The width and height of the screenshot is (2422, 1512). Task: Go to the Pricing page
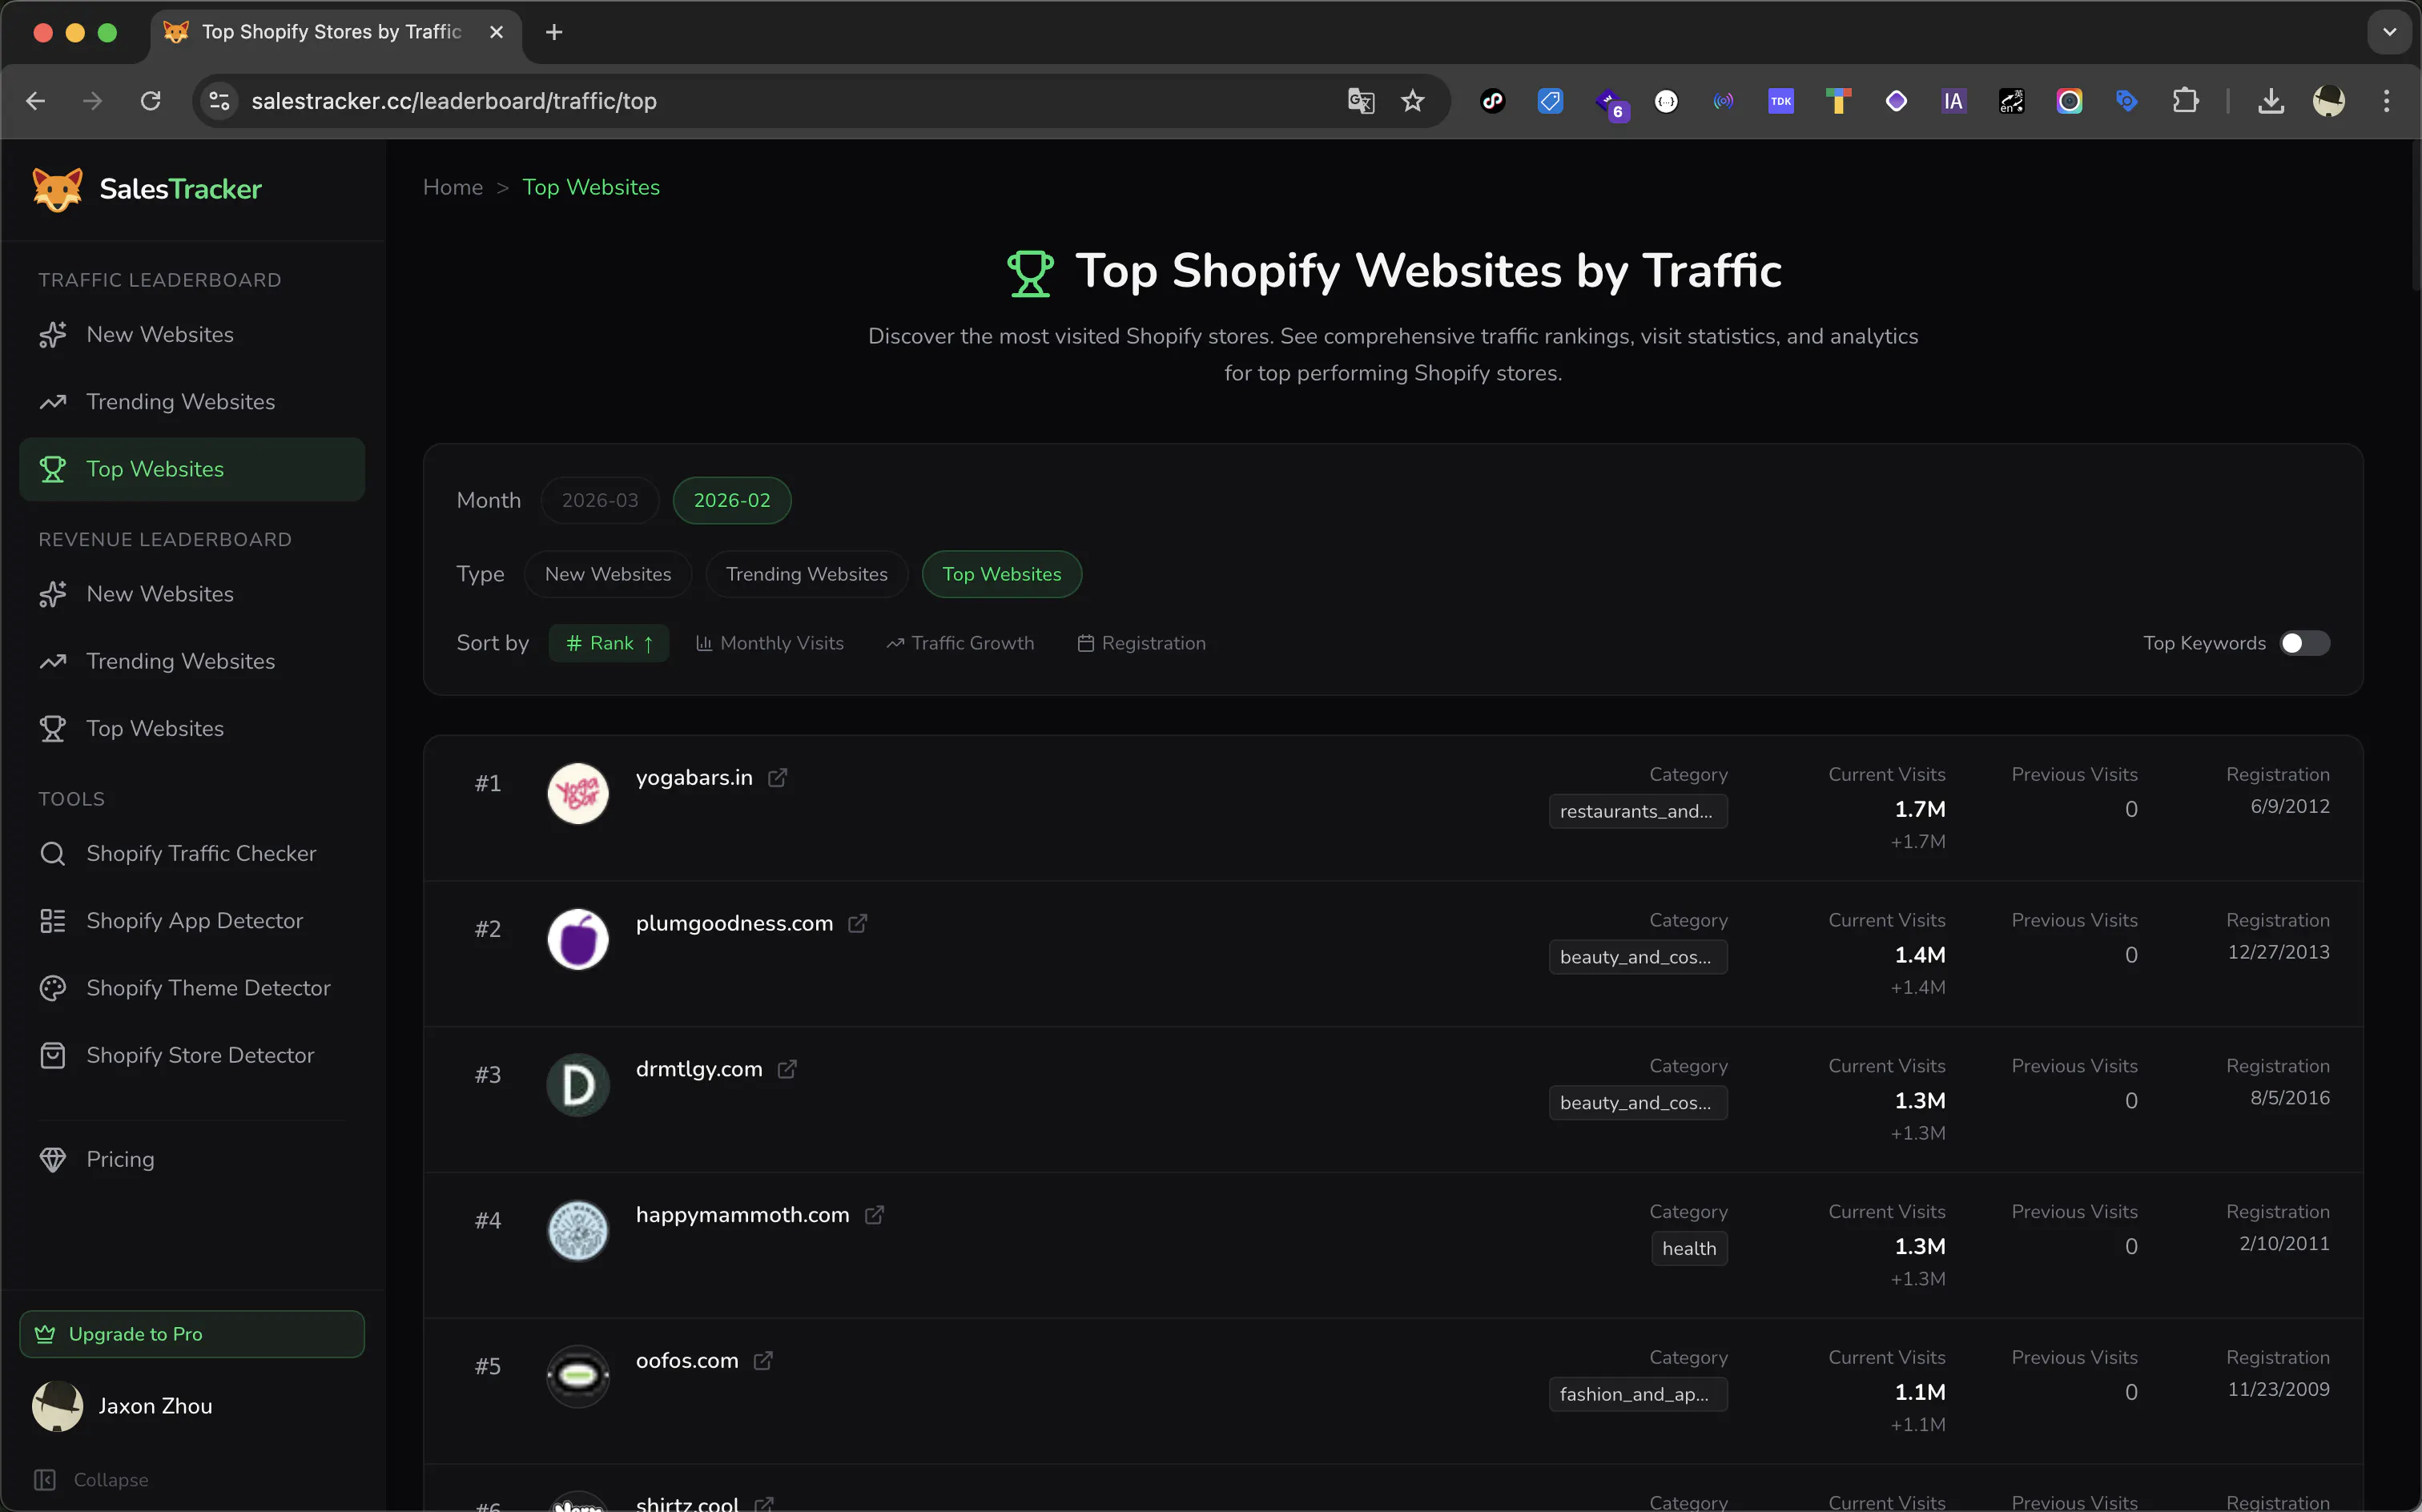[192, 1159]
